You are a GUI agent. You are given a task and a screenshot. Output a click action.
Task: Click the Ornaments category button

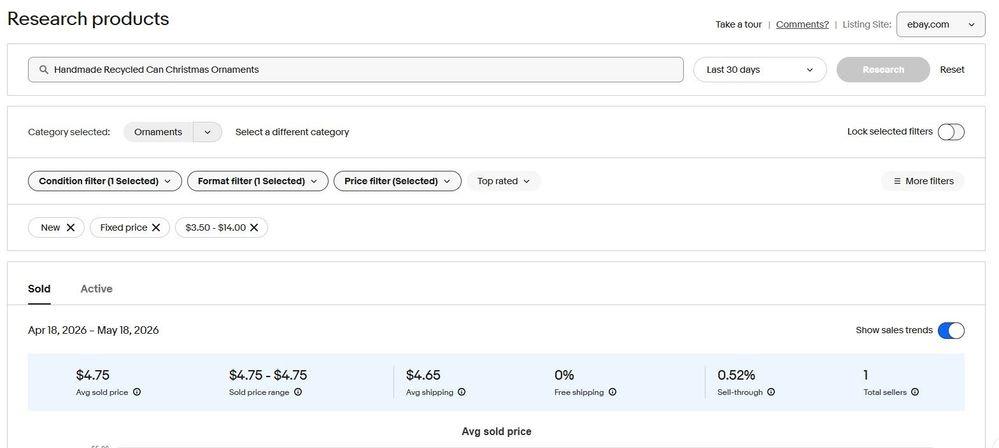158,132
